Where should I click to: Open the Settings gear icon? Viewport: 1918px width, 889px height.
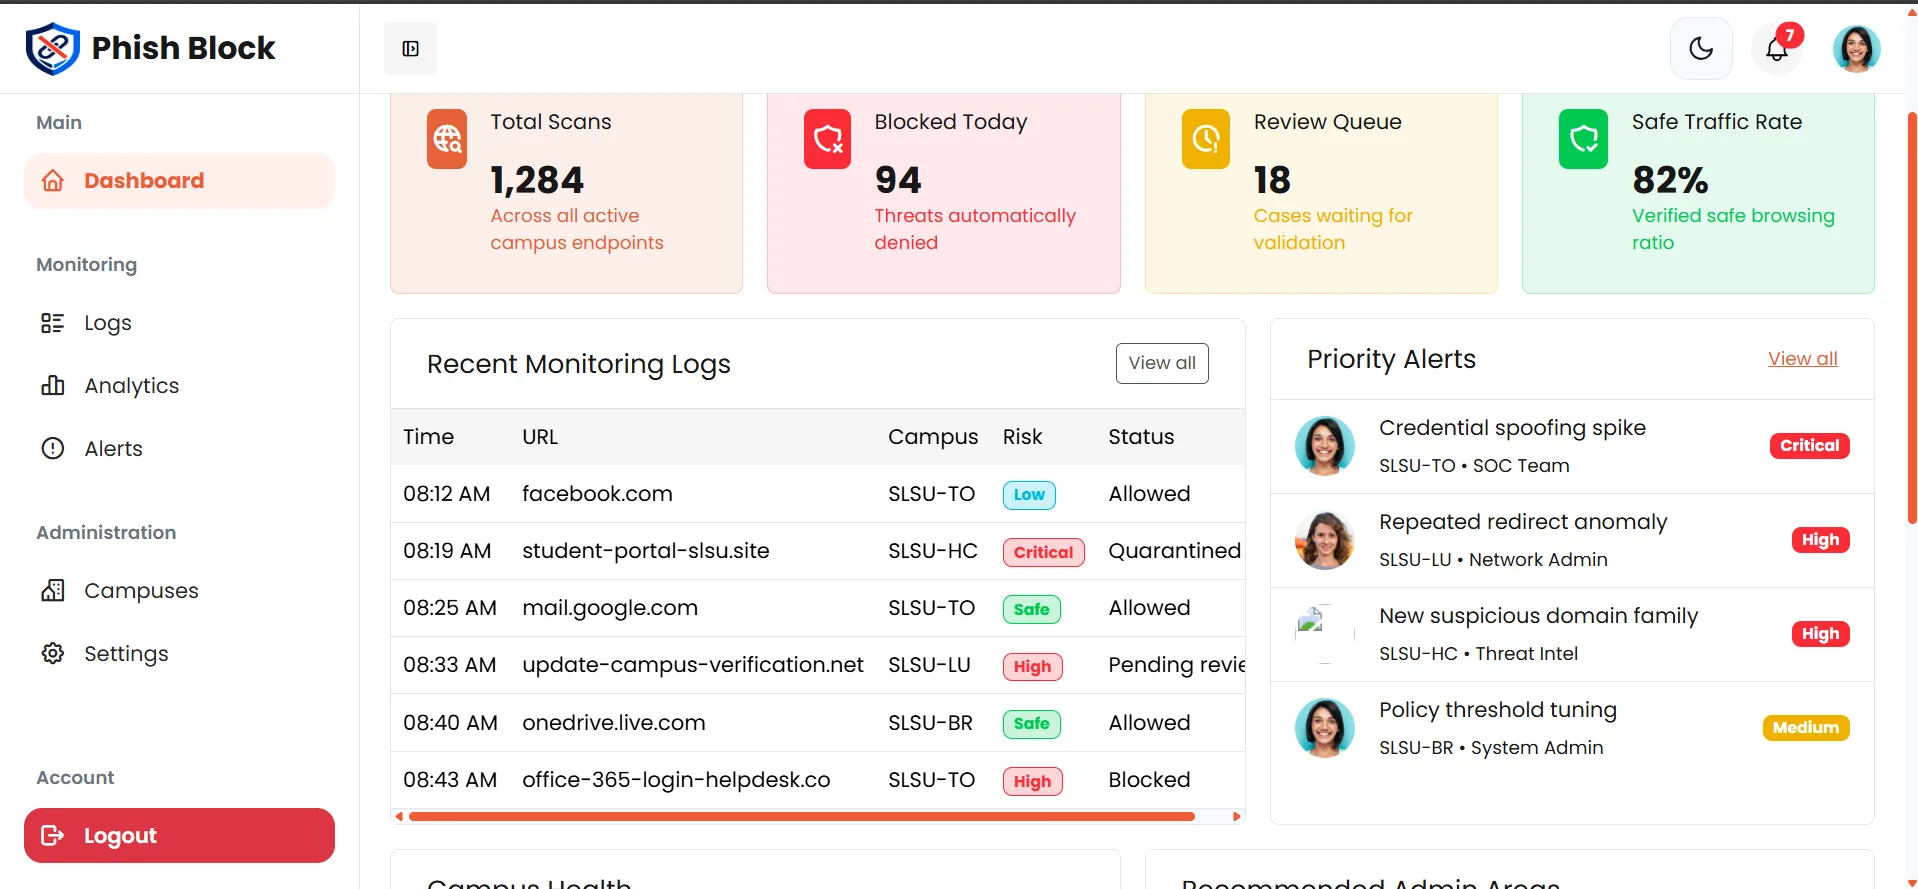point(53,654)
